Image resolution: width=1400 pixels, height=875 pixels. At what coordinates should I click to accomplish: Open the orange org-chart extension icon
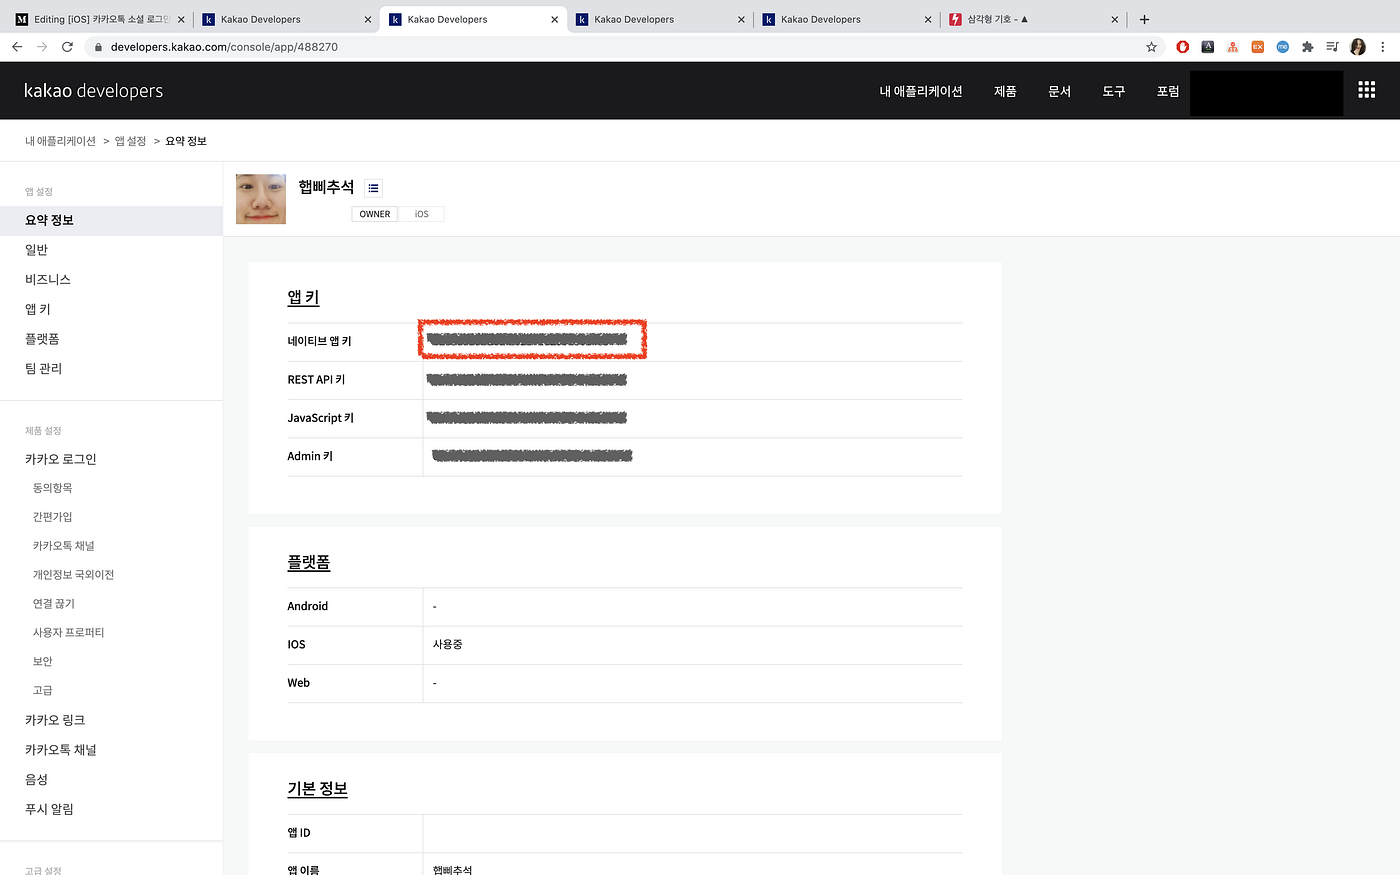tap(1233, 47)
